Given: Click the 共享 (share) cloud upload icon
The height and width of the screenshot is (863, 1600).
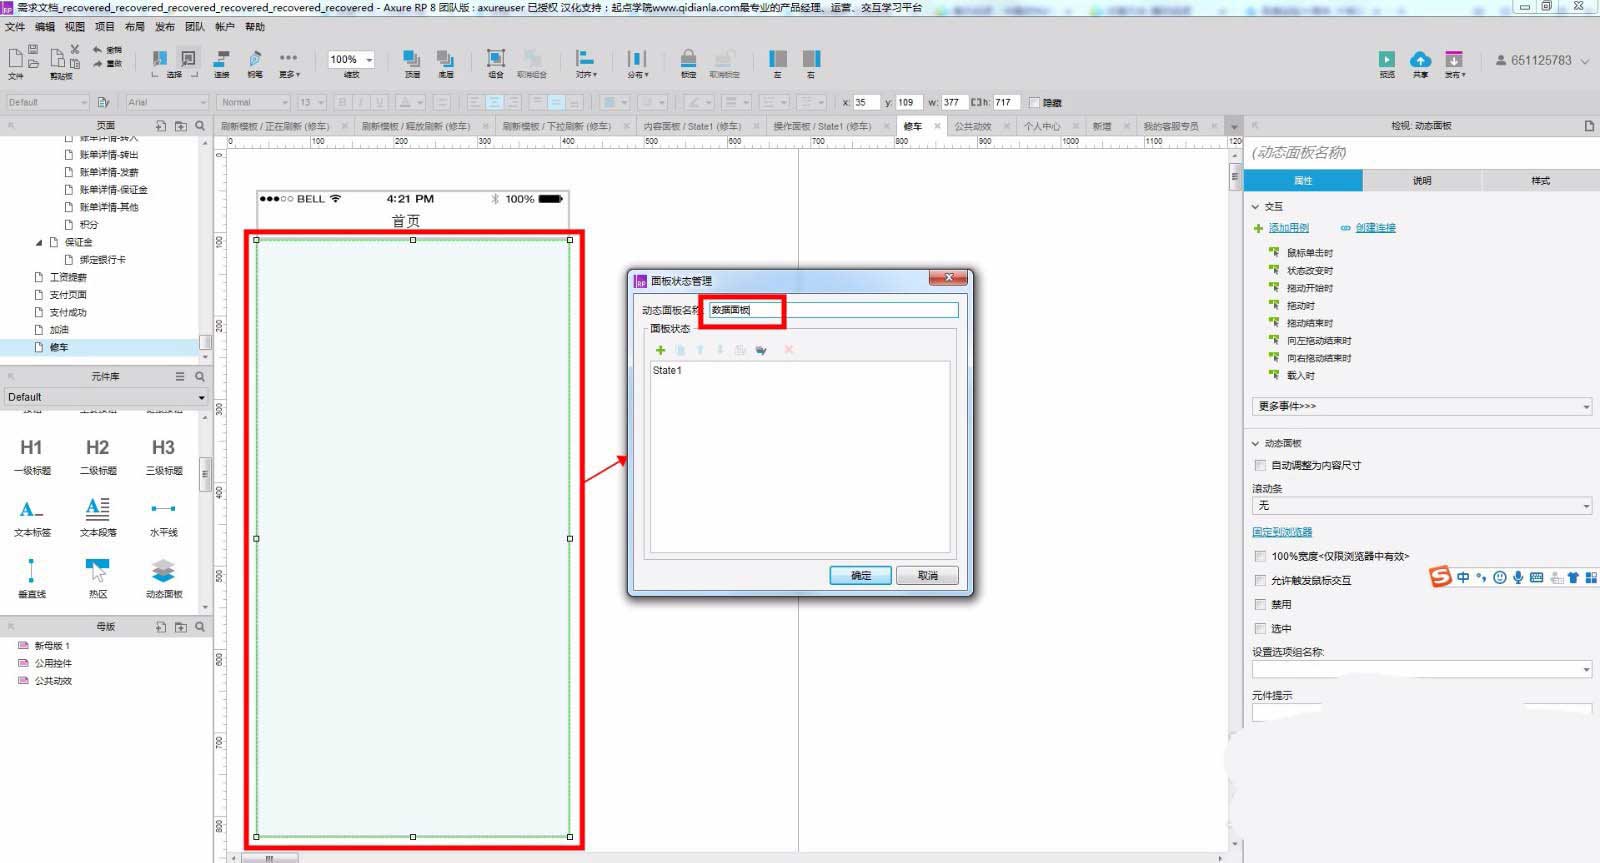Looking at the screenshot, I should 1420,60.
